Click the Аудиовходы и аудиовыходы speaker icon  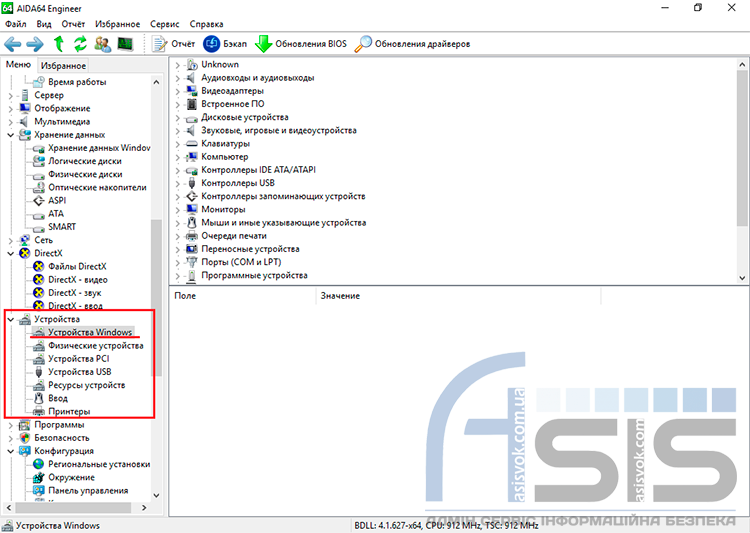[x=192, y=78]
